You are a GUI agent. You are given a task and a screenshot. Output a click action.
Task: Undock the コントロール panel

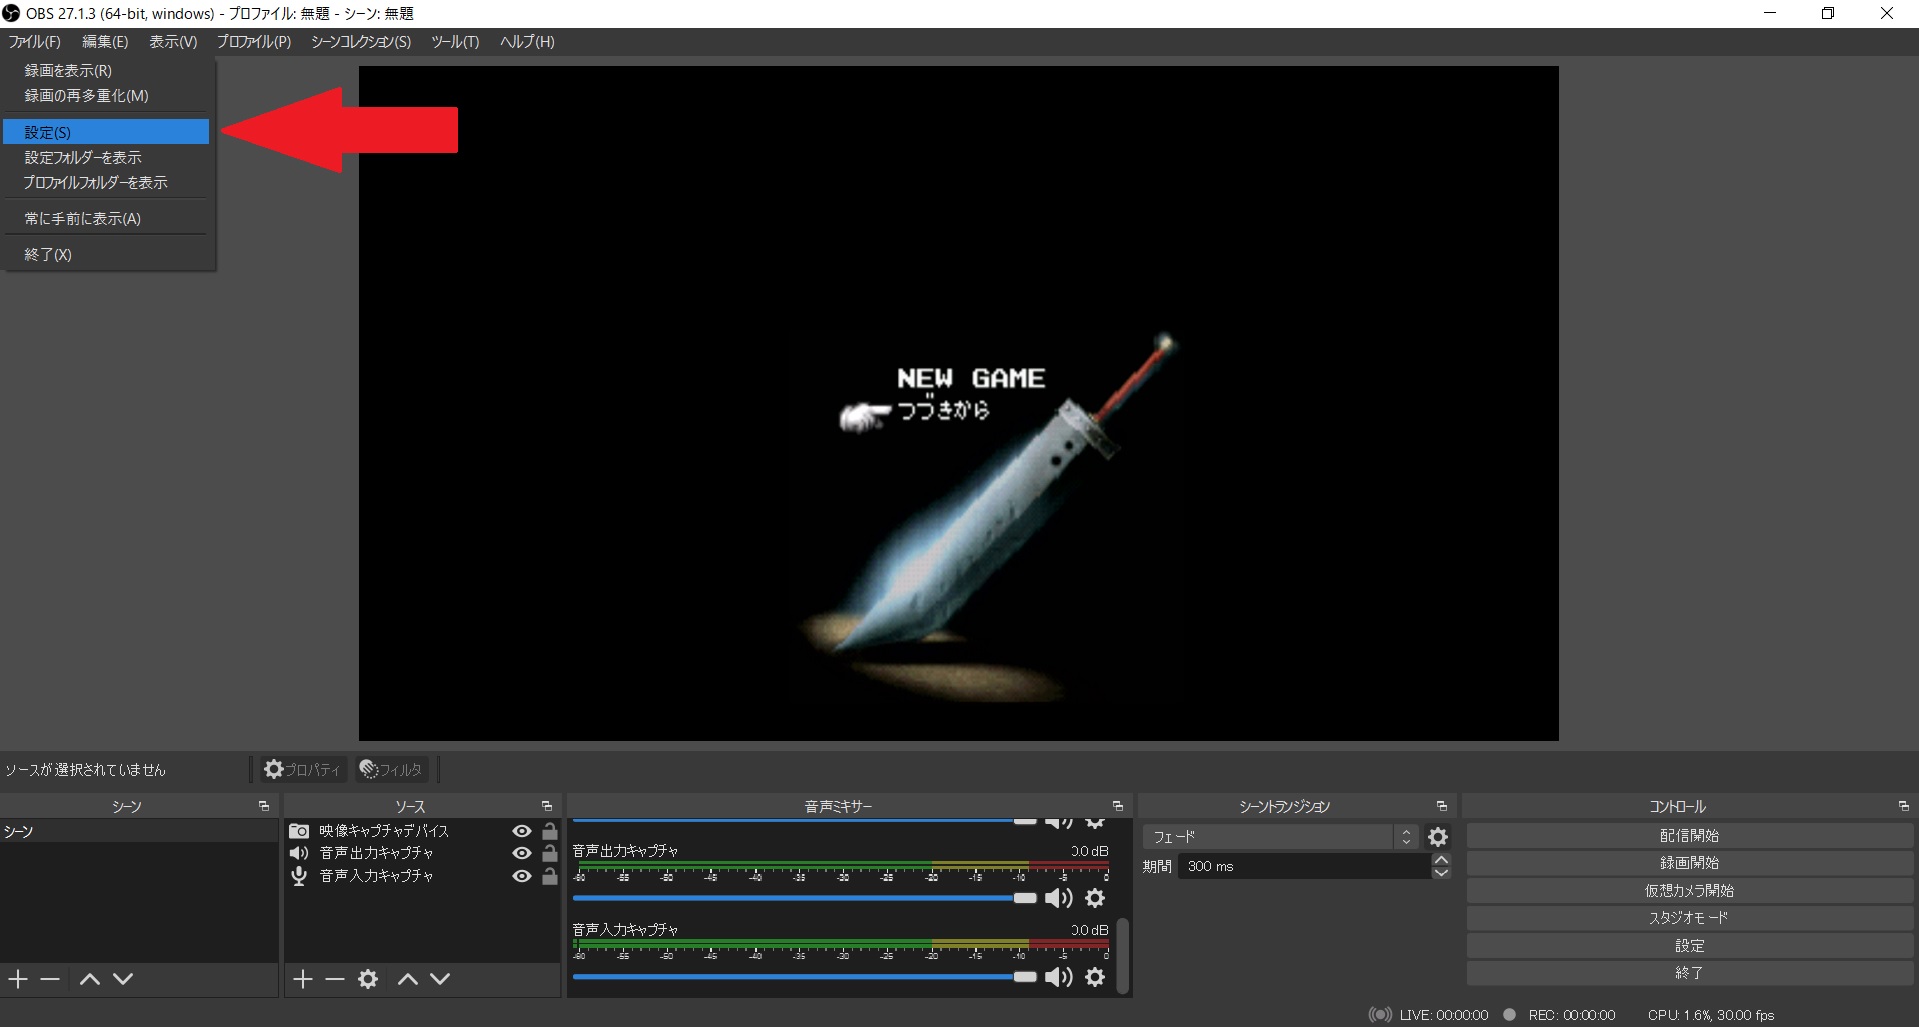tap(1904, 806)
